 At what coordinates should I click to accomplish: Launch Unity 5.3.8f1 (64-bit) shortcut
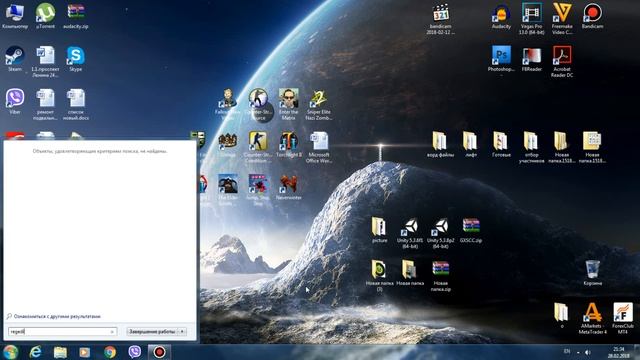410,233
